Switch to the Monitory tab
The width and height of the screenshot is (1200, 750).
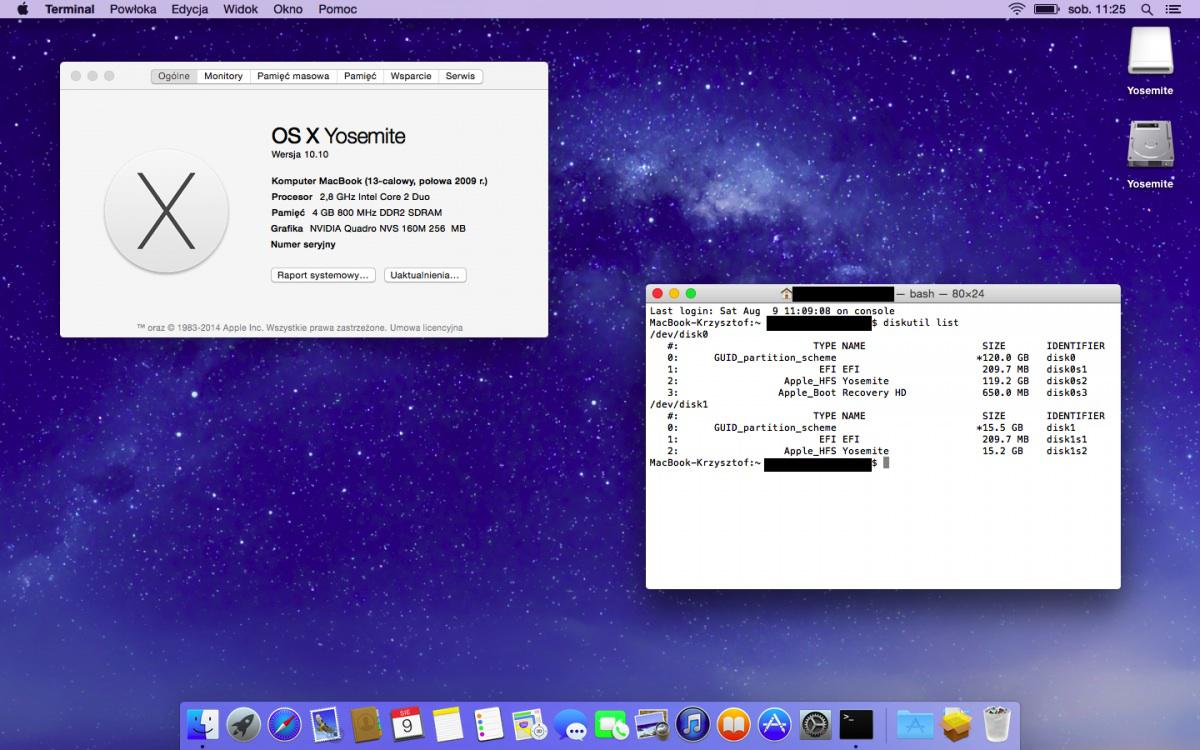[x=223, y=76]
